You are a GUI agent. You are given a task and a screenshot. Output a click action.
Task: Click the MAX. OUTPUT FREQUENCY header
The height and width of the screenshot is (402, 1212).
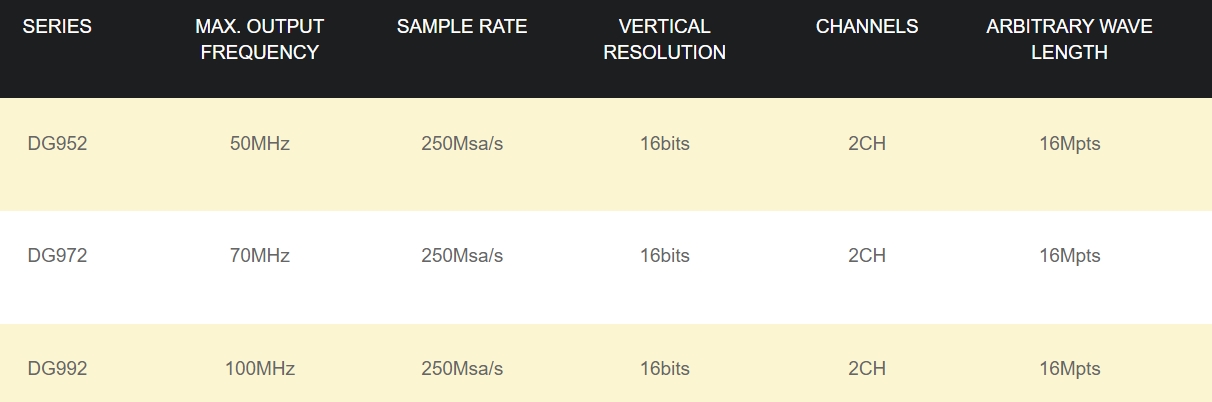(260, 40)
